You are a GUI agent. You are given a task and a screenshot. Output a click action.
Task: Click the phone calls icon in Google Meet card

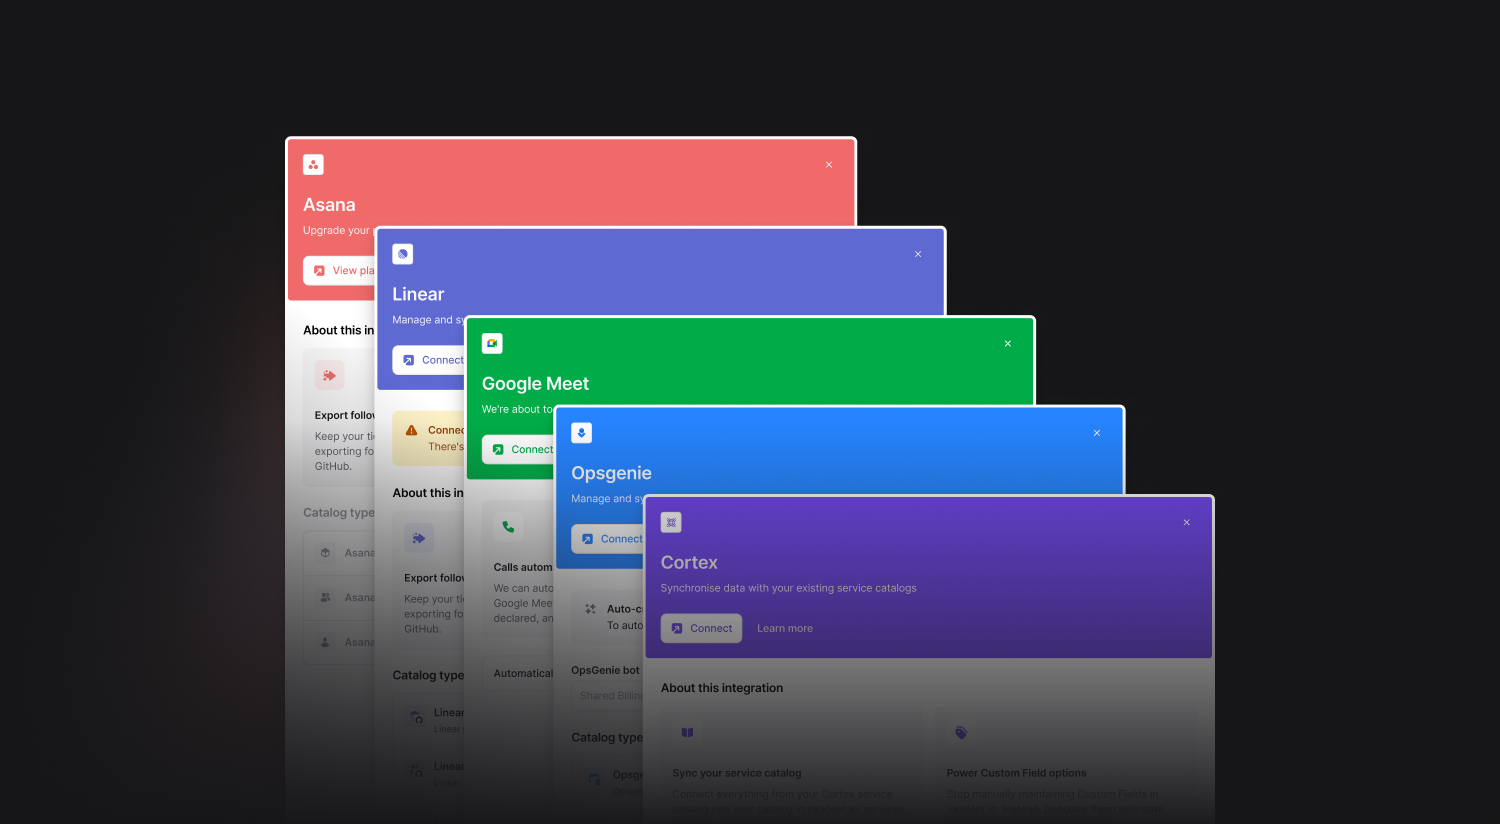click(x=508, y=527)
